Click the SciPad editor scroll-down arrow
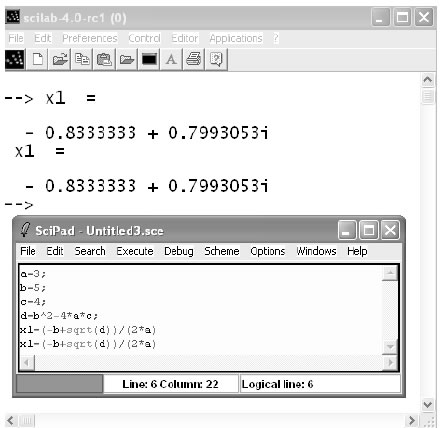The width and height of the screenshot is (440, 428). pyautogui.click(x=390, y=347)
